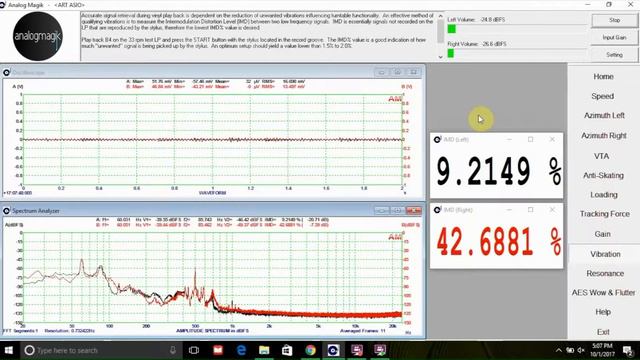This screenshot has height=360, width=640.
Task: Select the Vibration test
Action: [x=605, y=254]
